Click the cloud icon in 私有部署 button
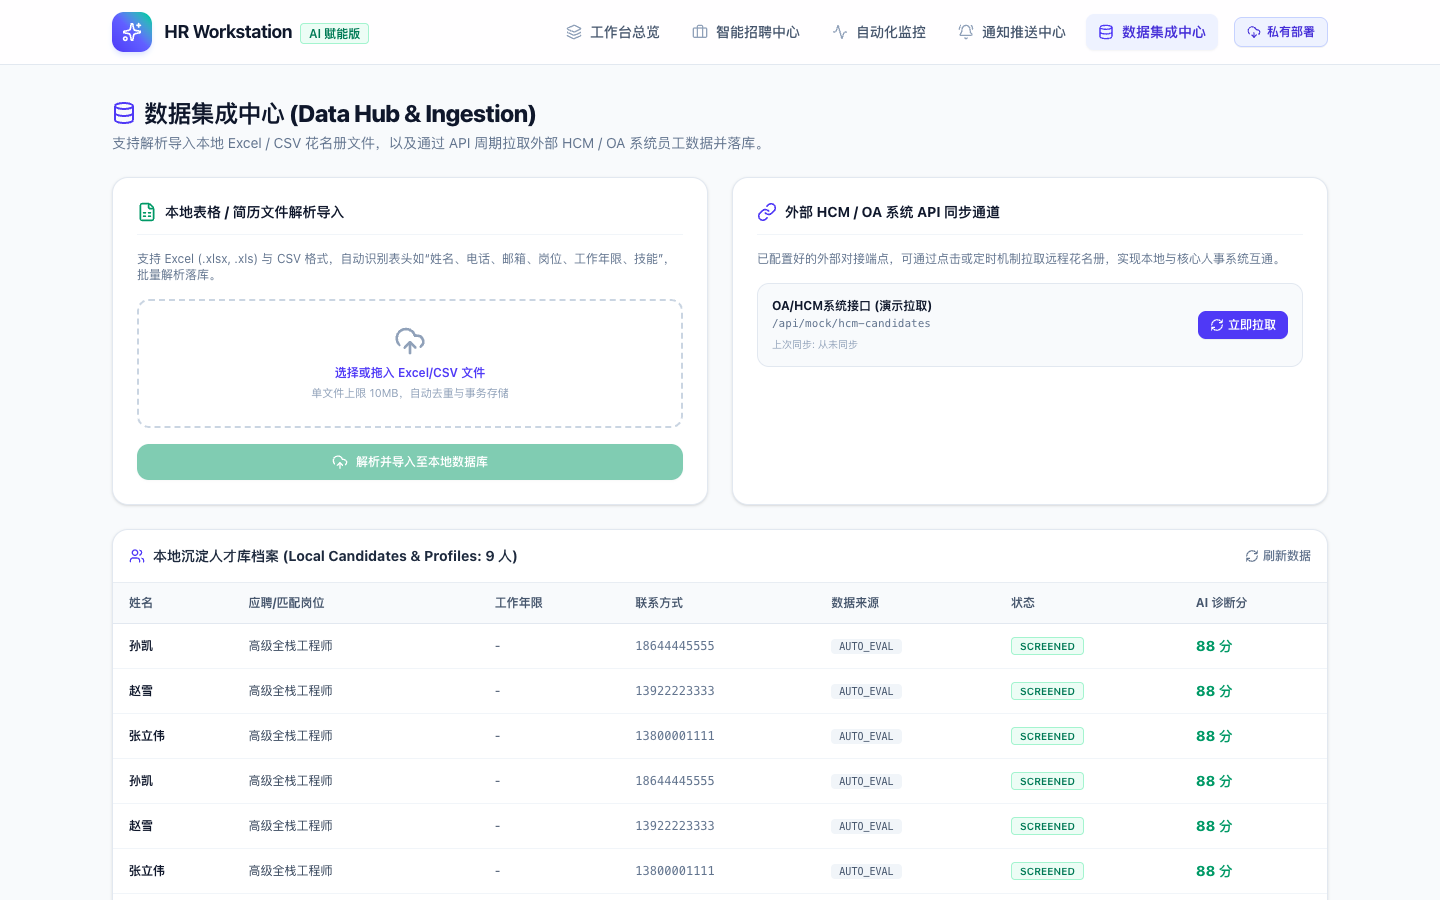This screenshot has height=900, width=1440. [1254, 32]
